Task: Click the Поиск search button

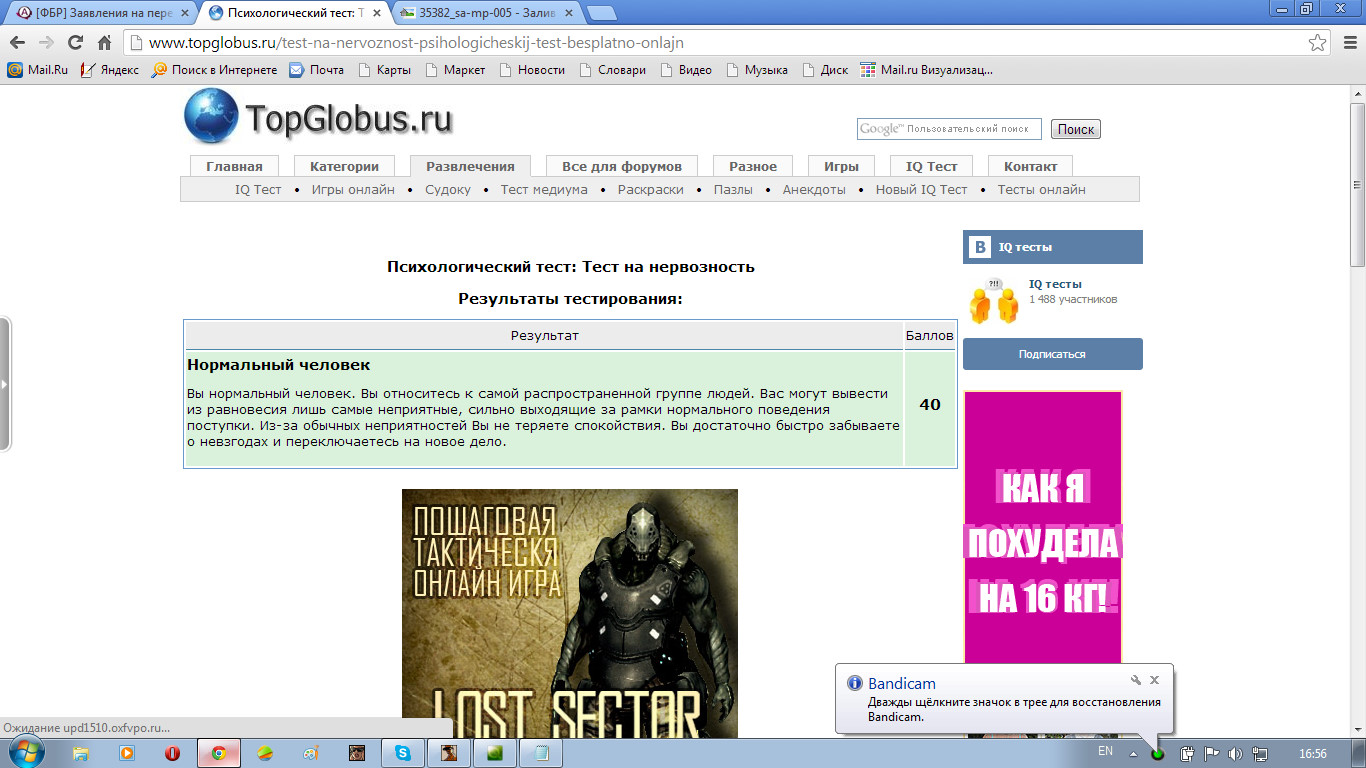Action: coord(1076,129)
